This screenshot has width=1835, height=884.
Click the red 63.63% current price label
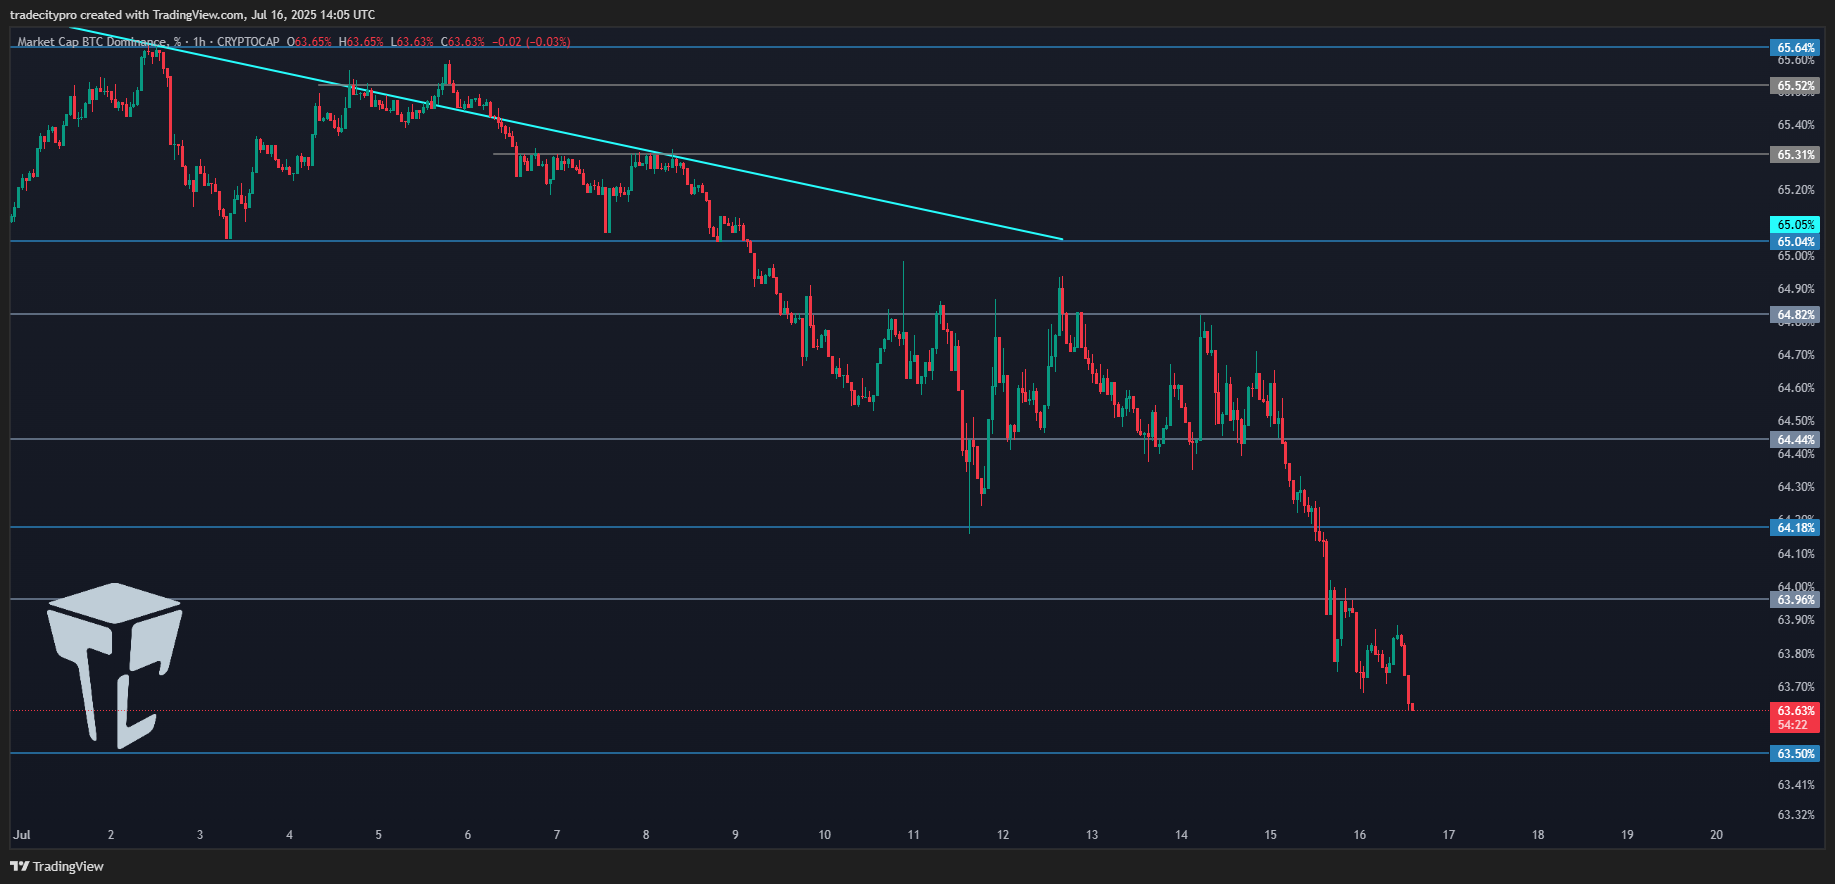pos(1795,711)
